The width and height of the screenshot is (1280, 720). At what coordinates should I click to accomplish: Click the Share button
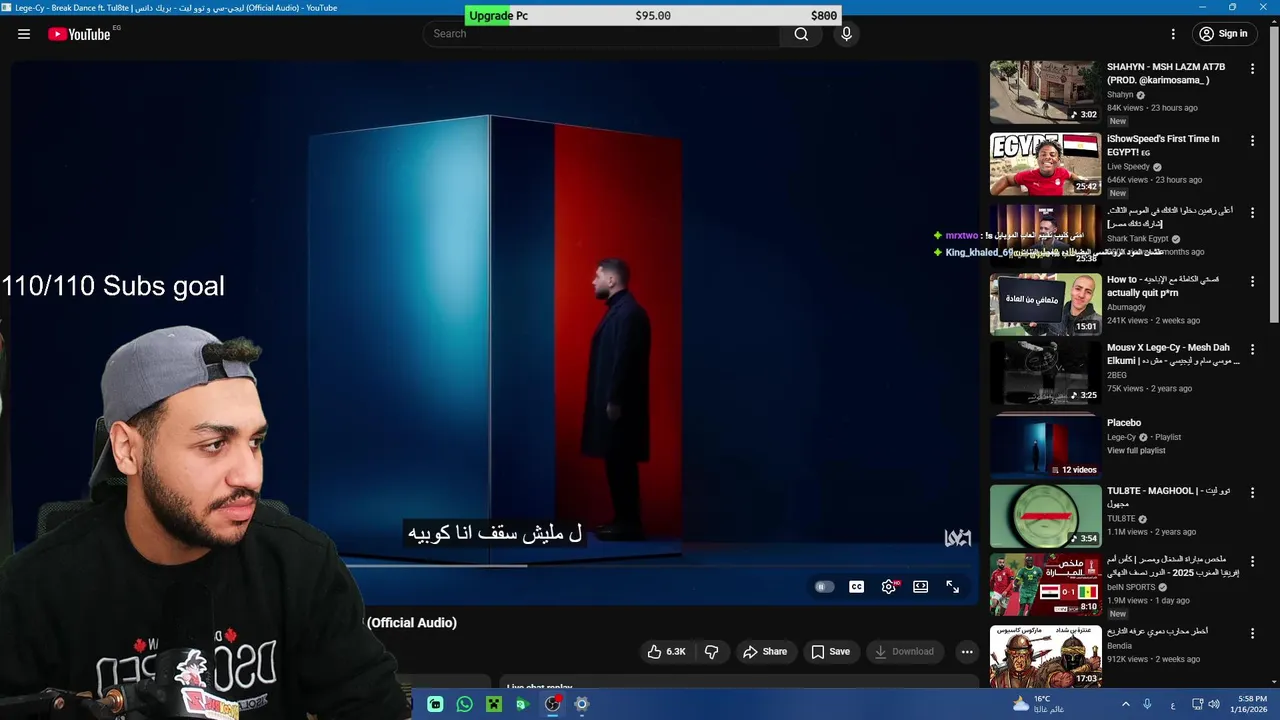click(765, 652)
